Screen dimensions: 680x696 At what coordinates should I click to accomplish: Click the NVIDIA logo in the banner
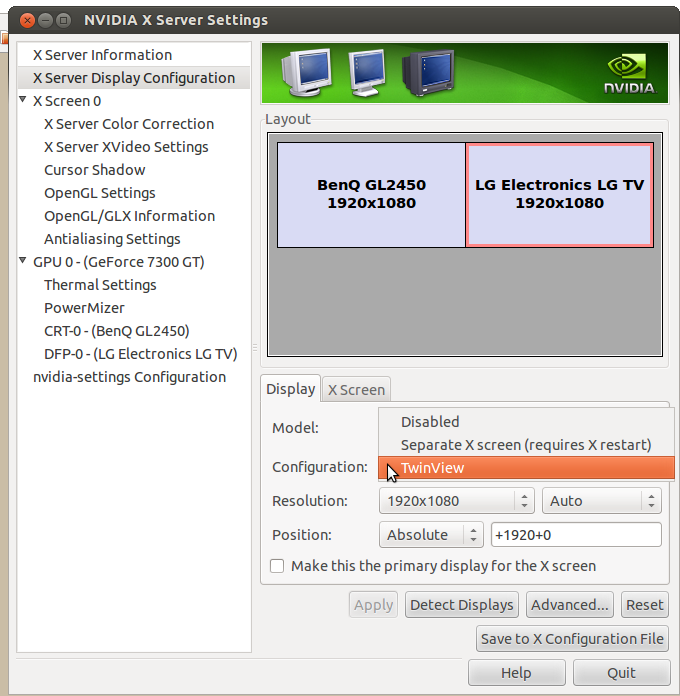coord(629,74)
